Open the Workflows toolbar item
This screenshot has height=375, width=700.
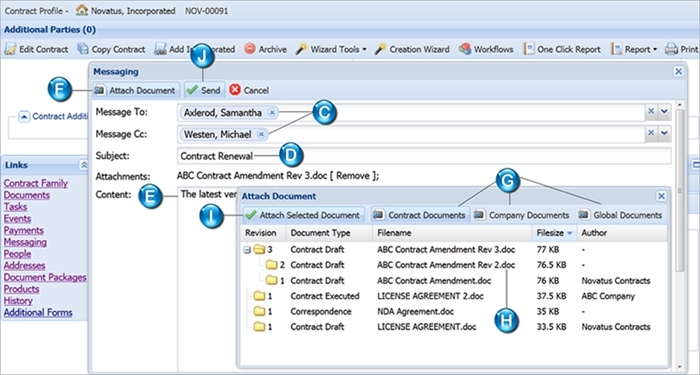tap(486, 49)
